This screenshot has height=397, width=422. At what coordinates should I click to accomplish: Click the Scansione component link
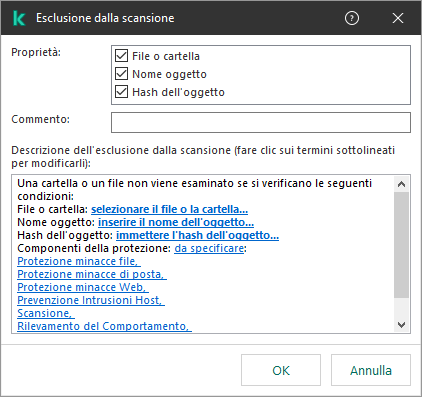[x=46, y=313]
